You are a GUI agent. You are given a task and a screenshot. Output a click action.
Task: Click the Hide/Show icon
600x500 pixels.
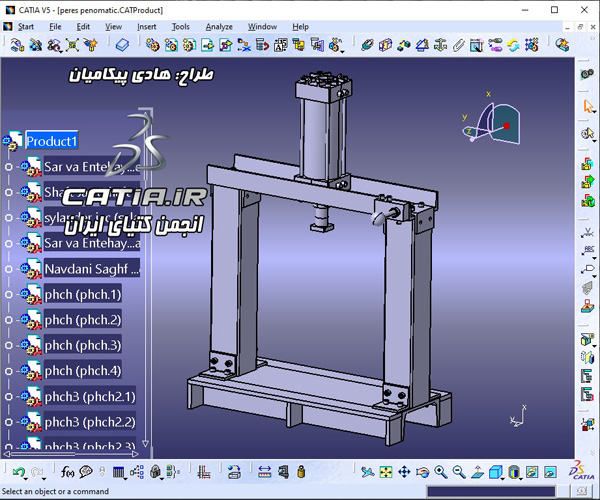[x=532, y=472]
